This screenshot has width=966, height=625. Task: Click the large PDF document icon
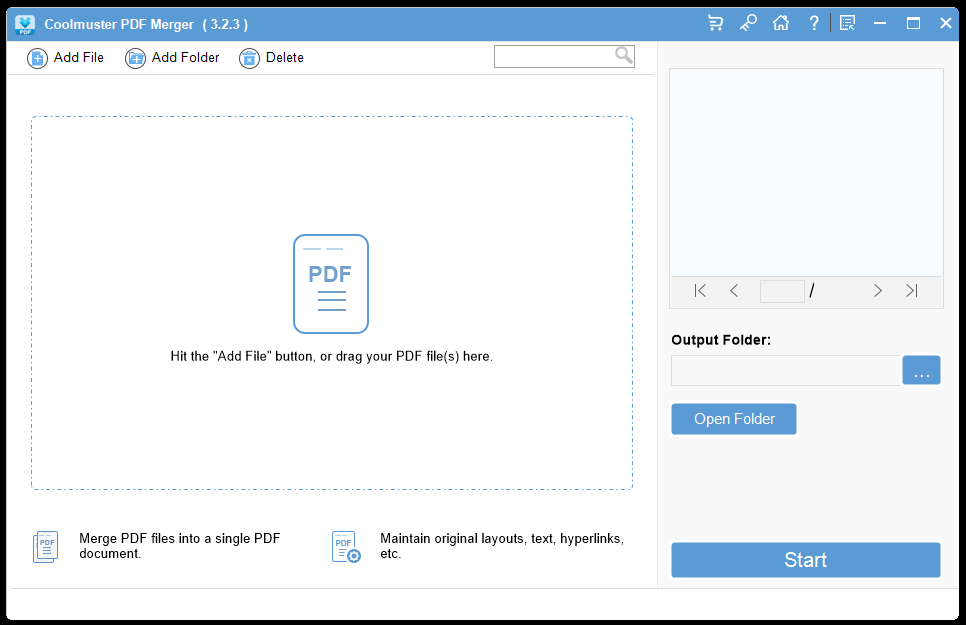click(x=330, y=283)
